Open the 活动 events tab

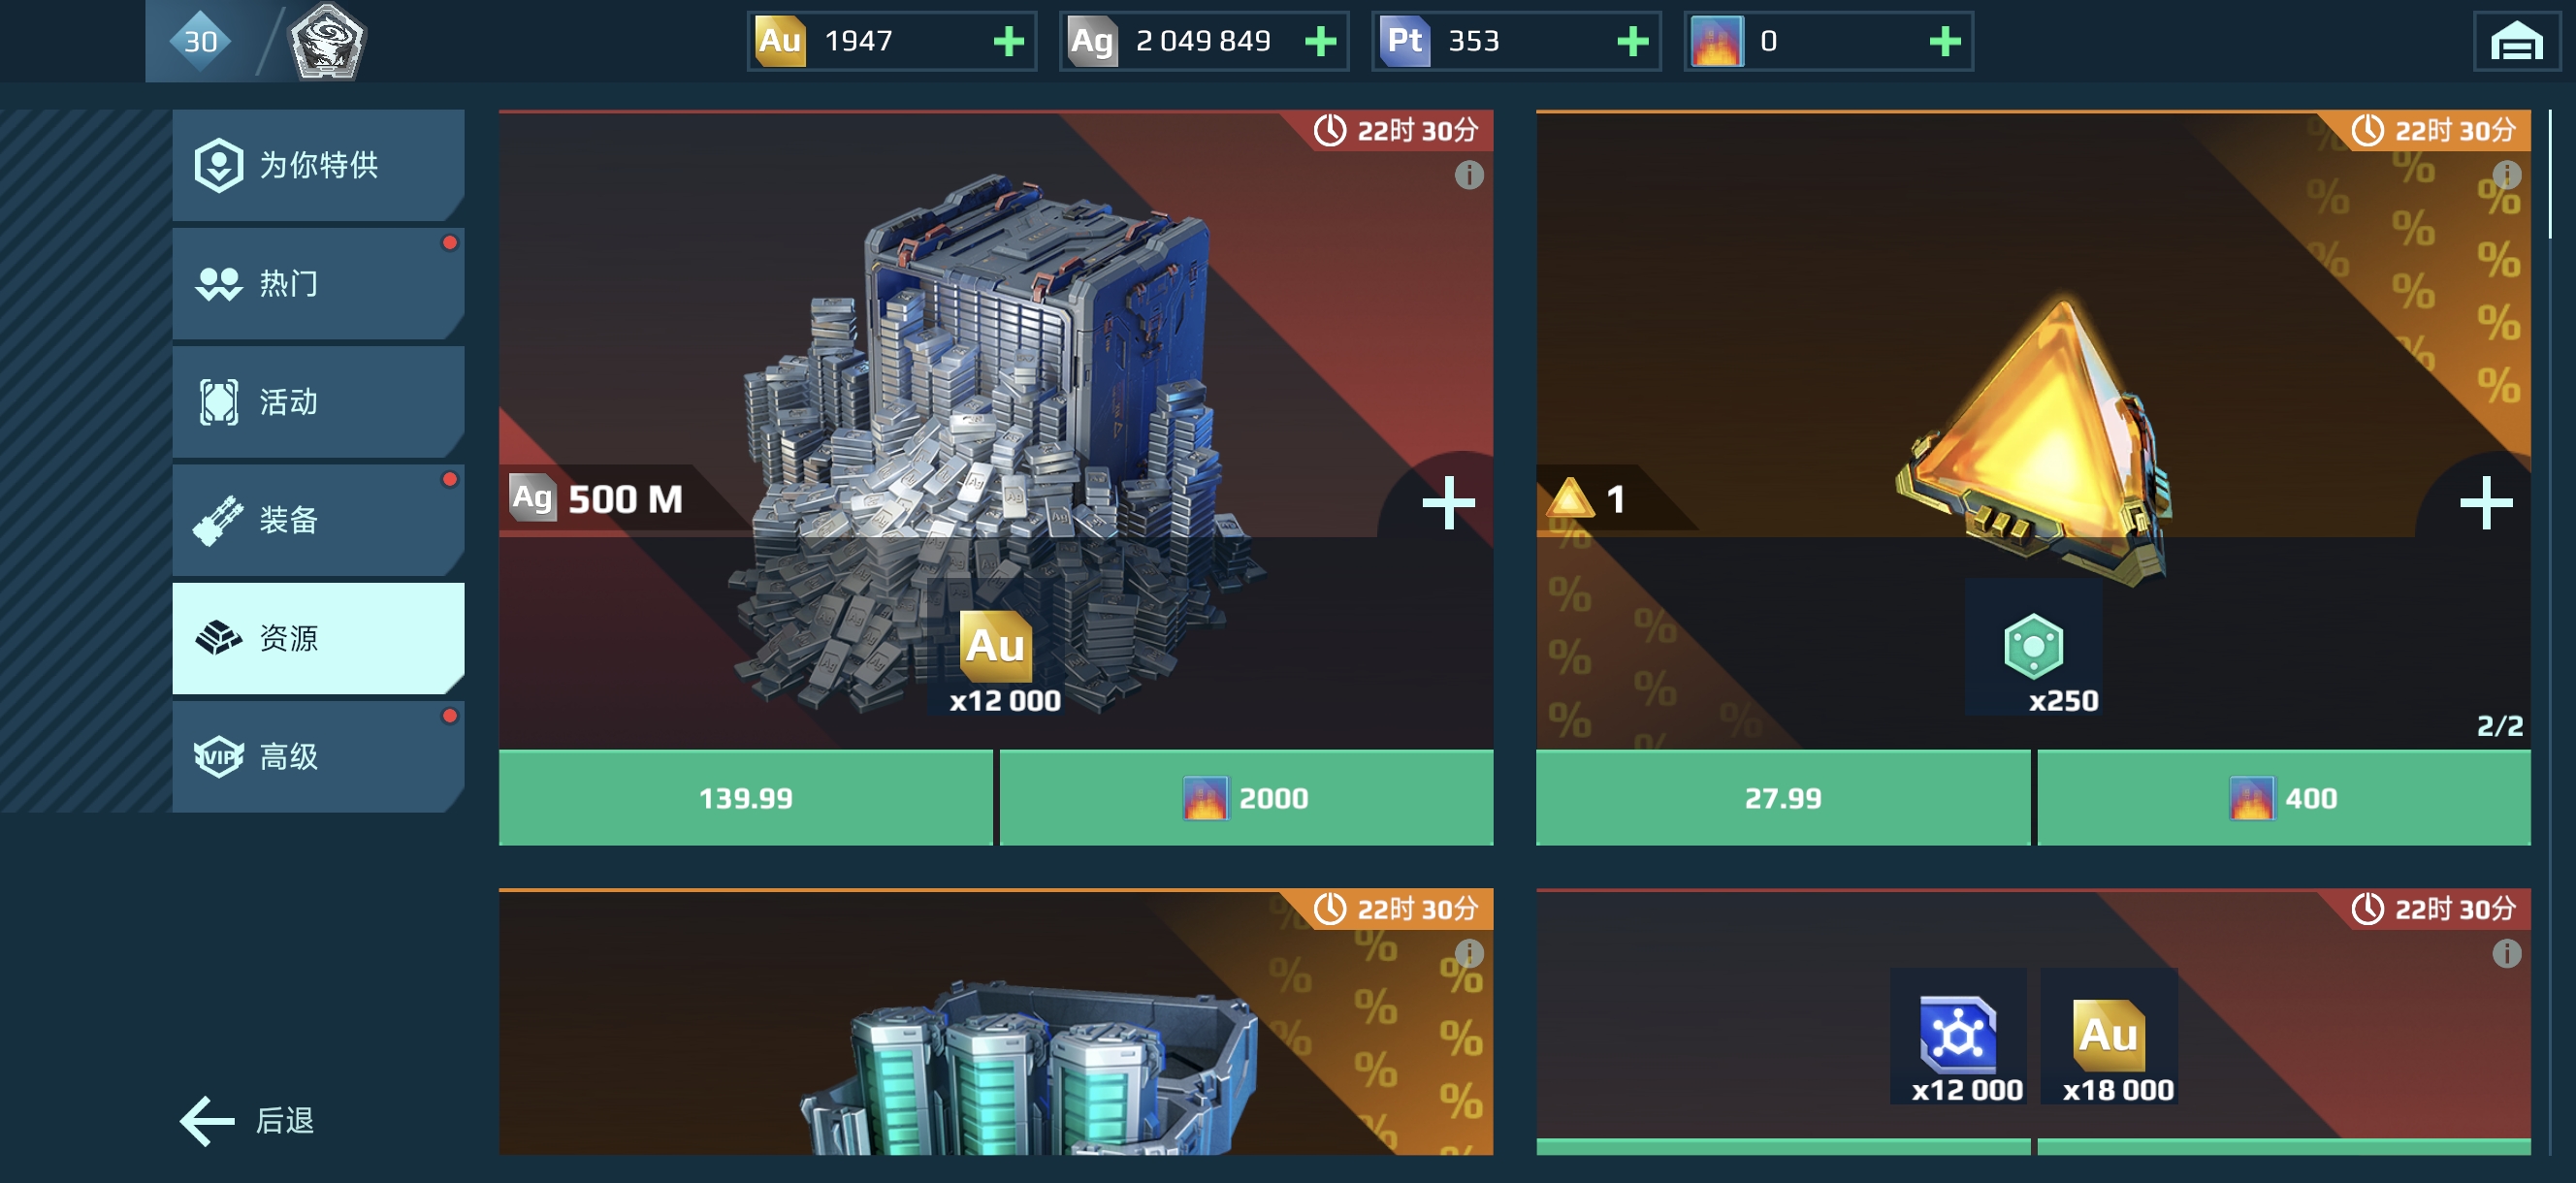(318, 401)
